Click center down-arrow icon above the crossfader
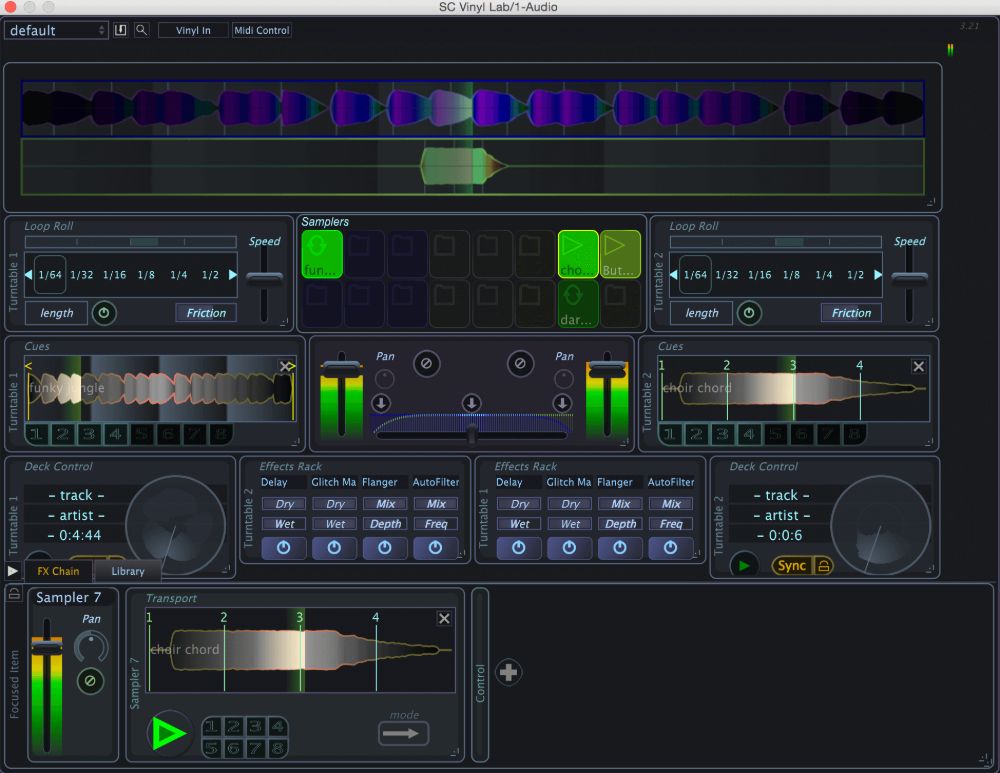This screenshot has height=773, width=1000. click(x=471, y=402)
